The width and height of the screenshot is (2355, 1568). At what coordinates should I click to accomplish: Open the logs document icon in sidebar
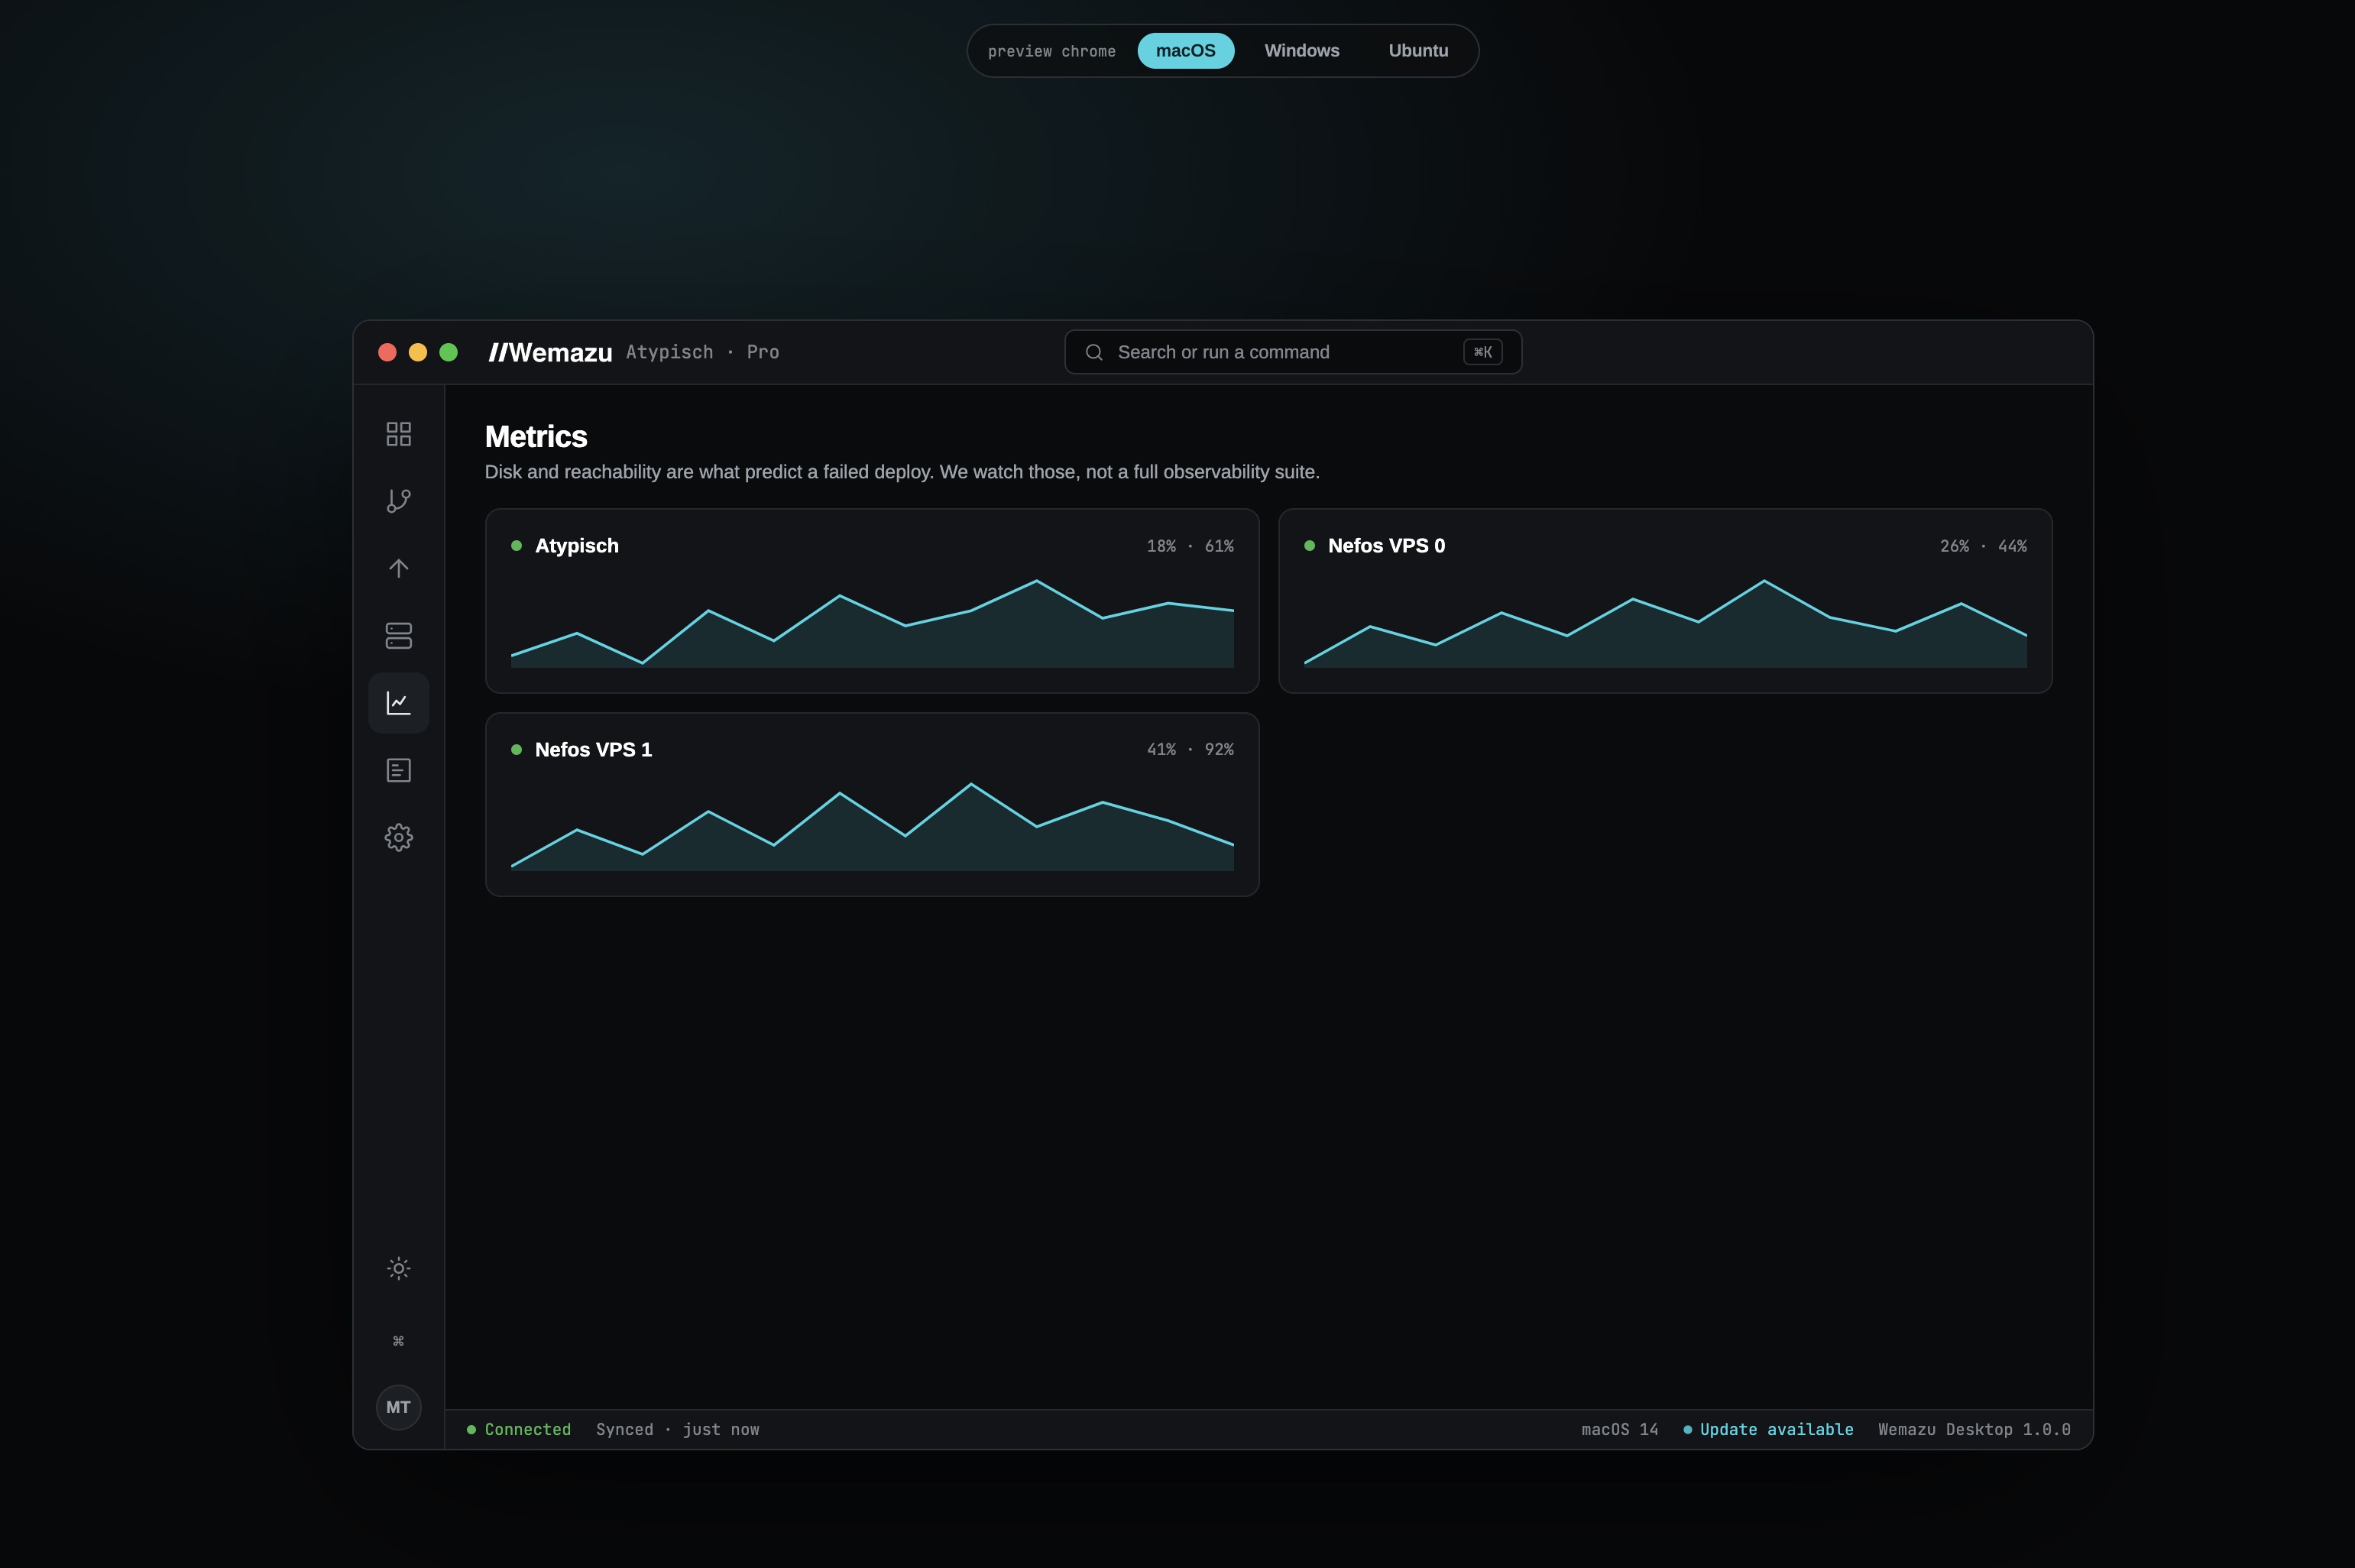tap(398, 770)
